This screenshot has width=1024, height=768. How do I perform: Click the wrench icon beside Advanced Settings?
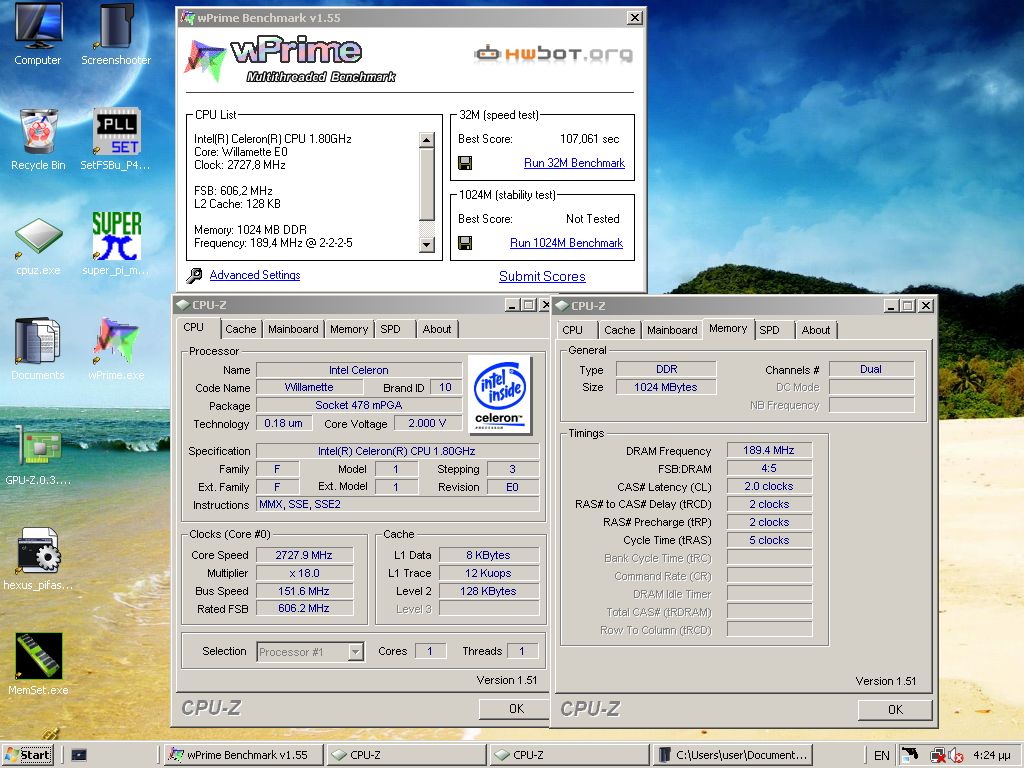(194, 276)
